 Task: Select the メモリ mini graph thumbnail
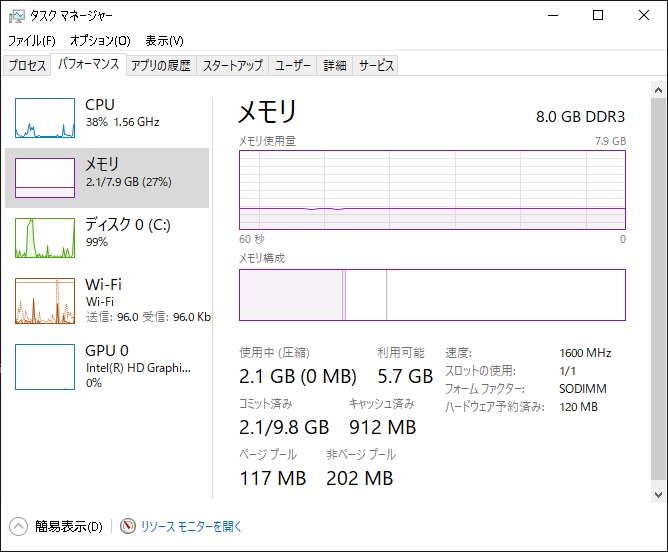pyautogui.click(x=45, y=178)
